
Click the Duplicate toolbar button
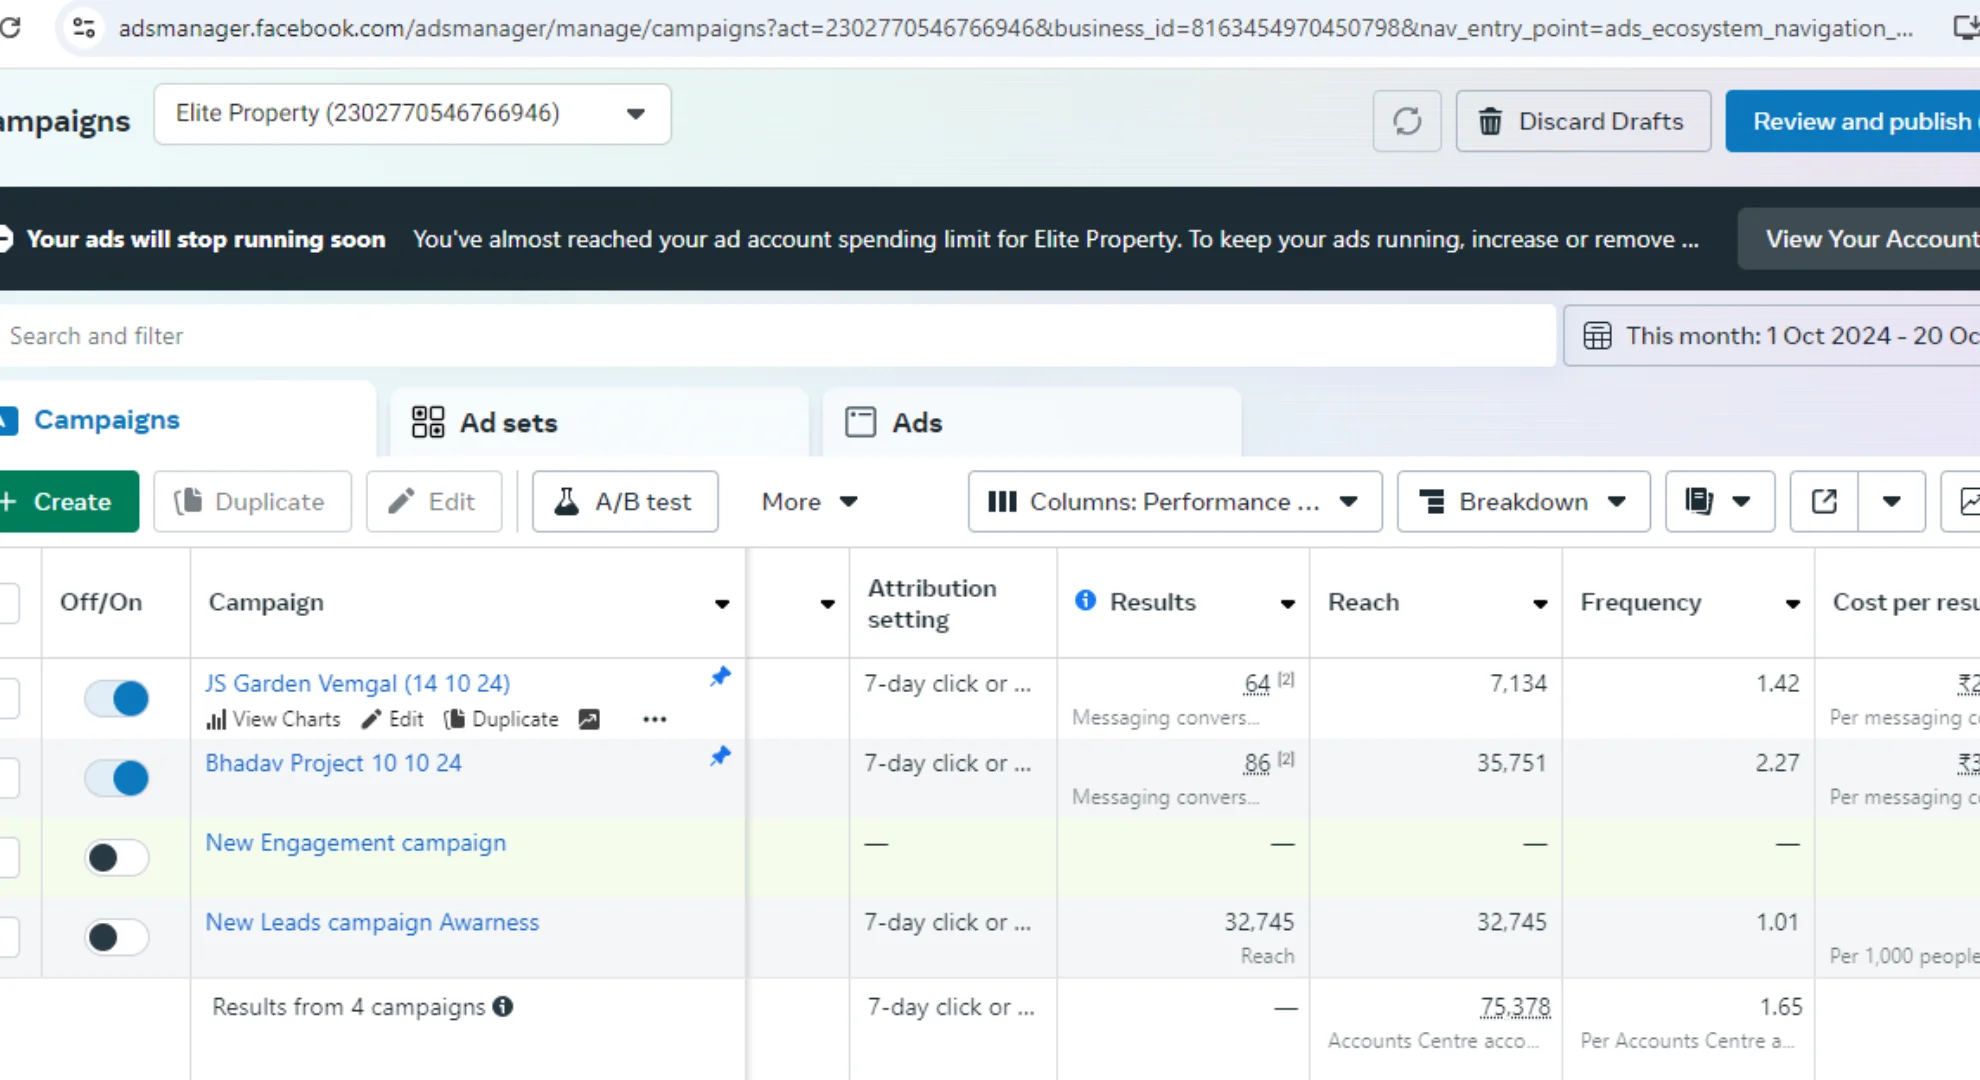coord(252,501)
